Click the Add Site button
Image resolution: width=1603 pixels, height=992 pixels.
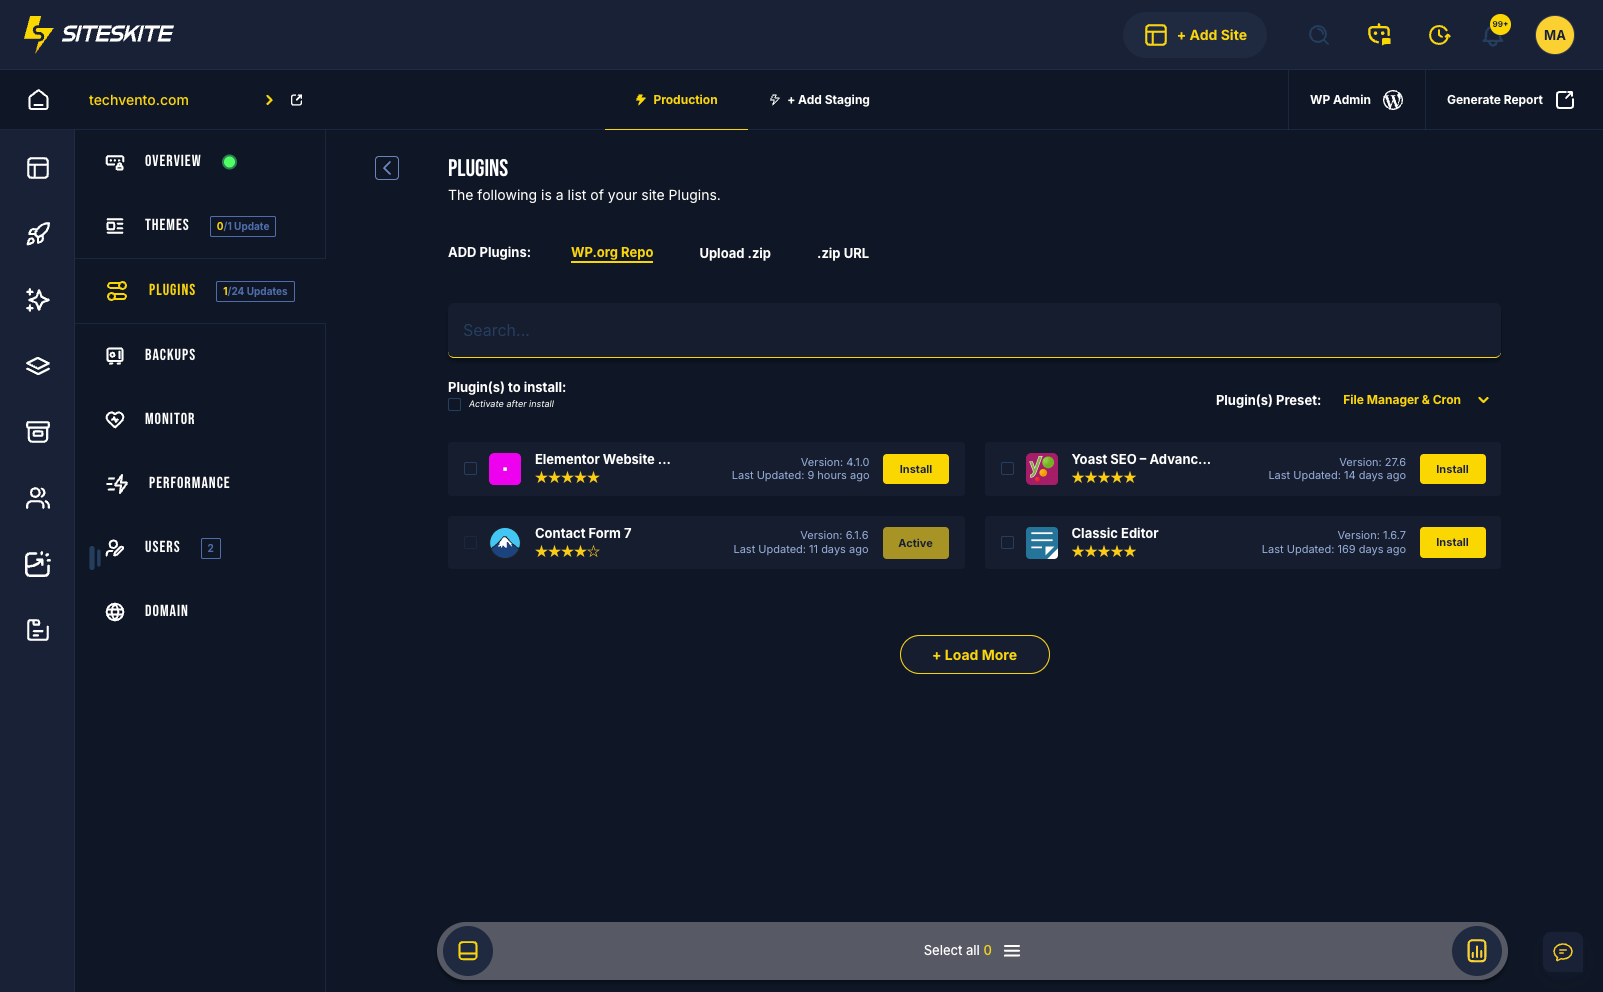tap(1195, 35)
